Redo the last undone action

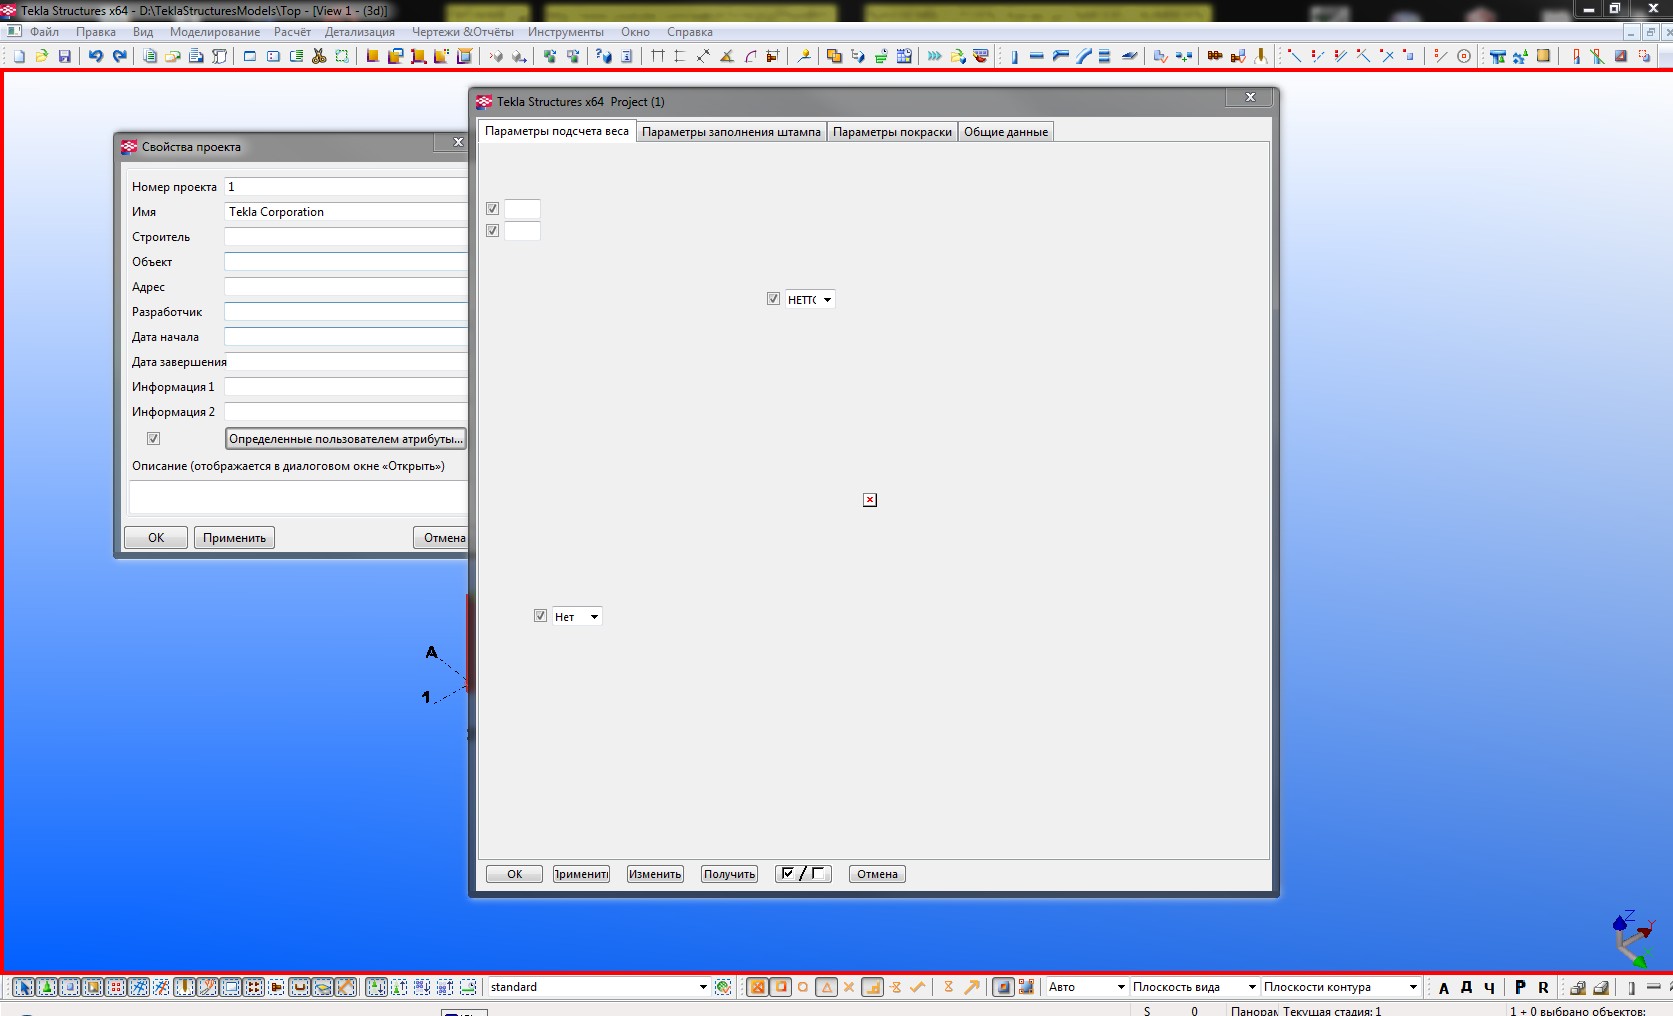tap(119, 56)
